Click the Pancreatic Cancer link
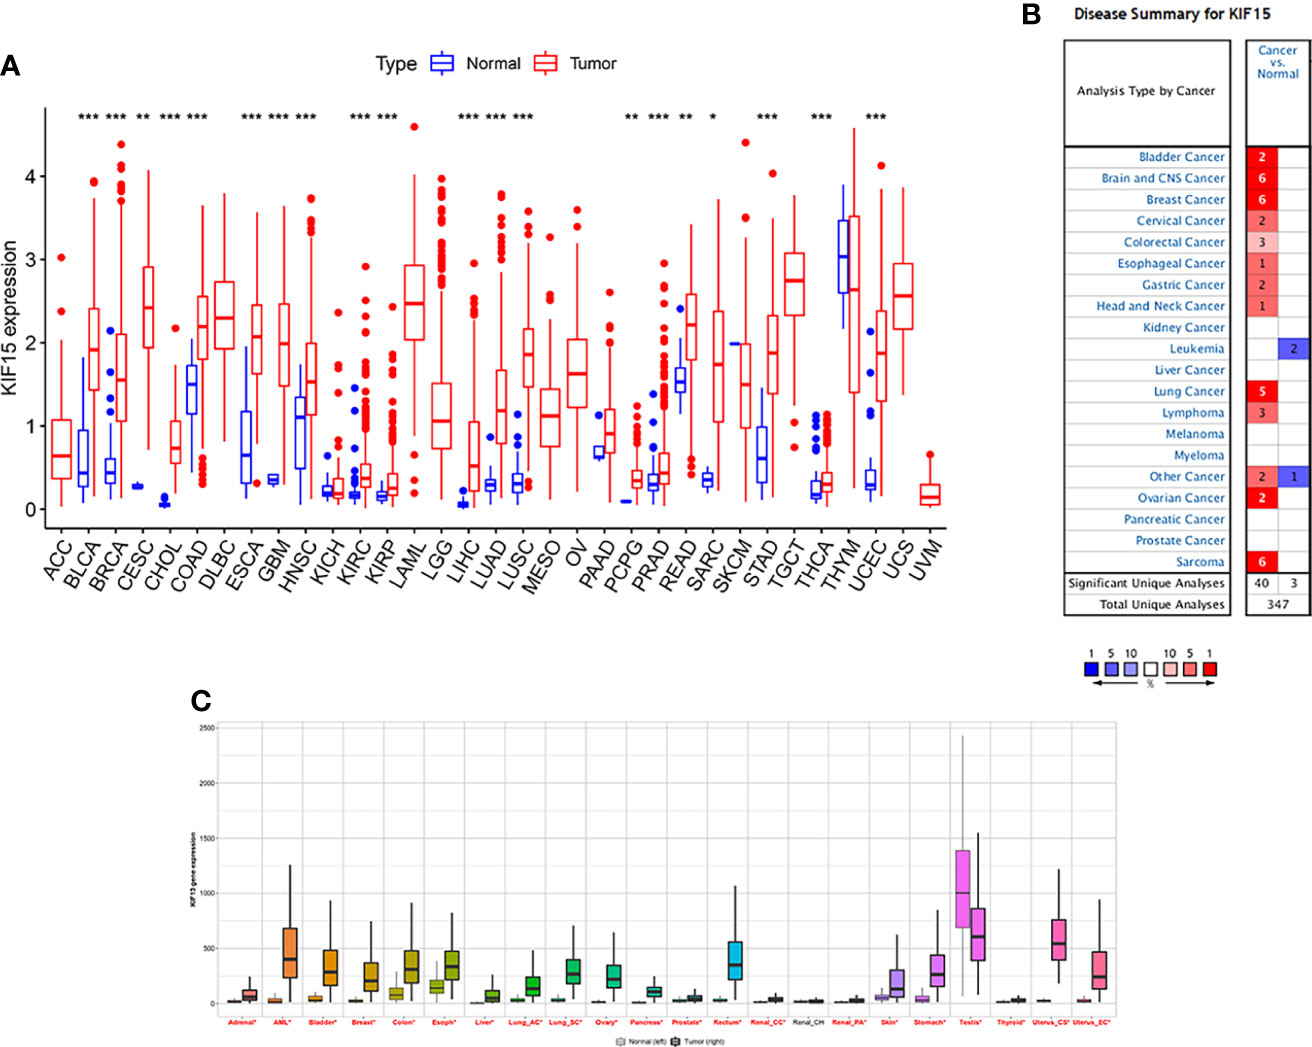 1174,519
